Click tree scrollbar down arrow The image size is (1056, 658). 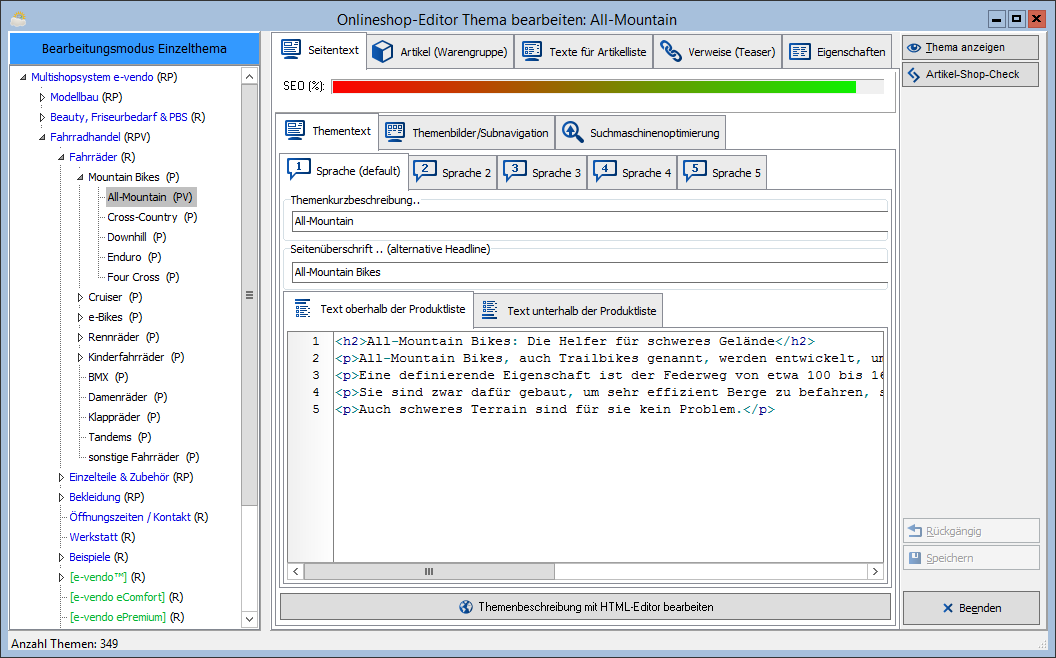[249, 619]
